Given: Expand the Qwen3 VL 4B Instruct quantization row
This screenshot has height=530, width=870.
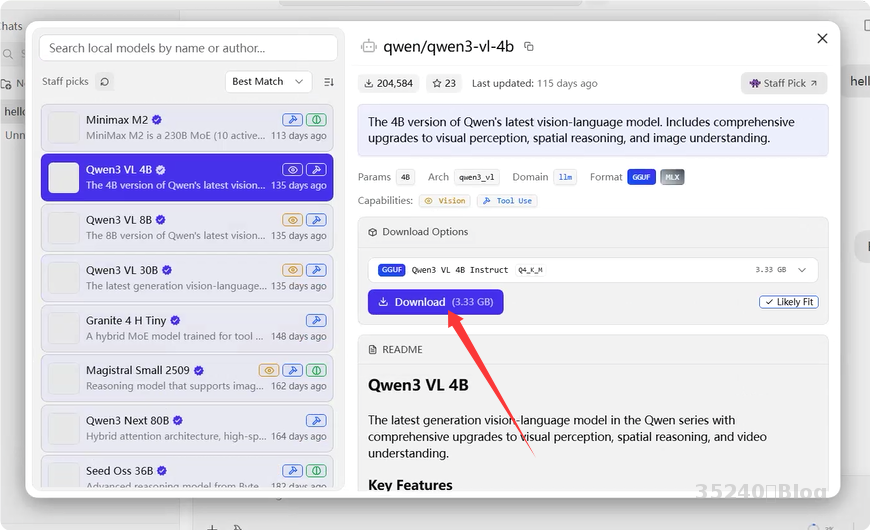Looking at the screenshot, I should coord(592,270).
